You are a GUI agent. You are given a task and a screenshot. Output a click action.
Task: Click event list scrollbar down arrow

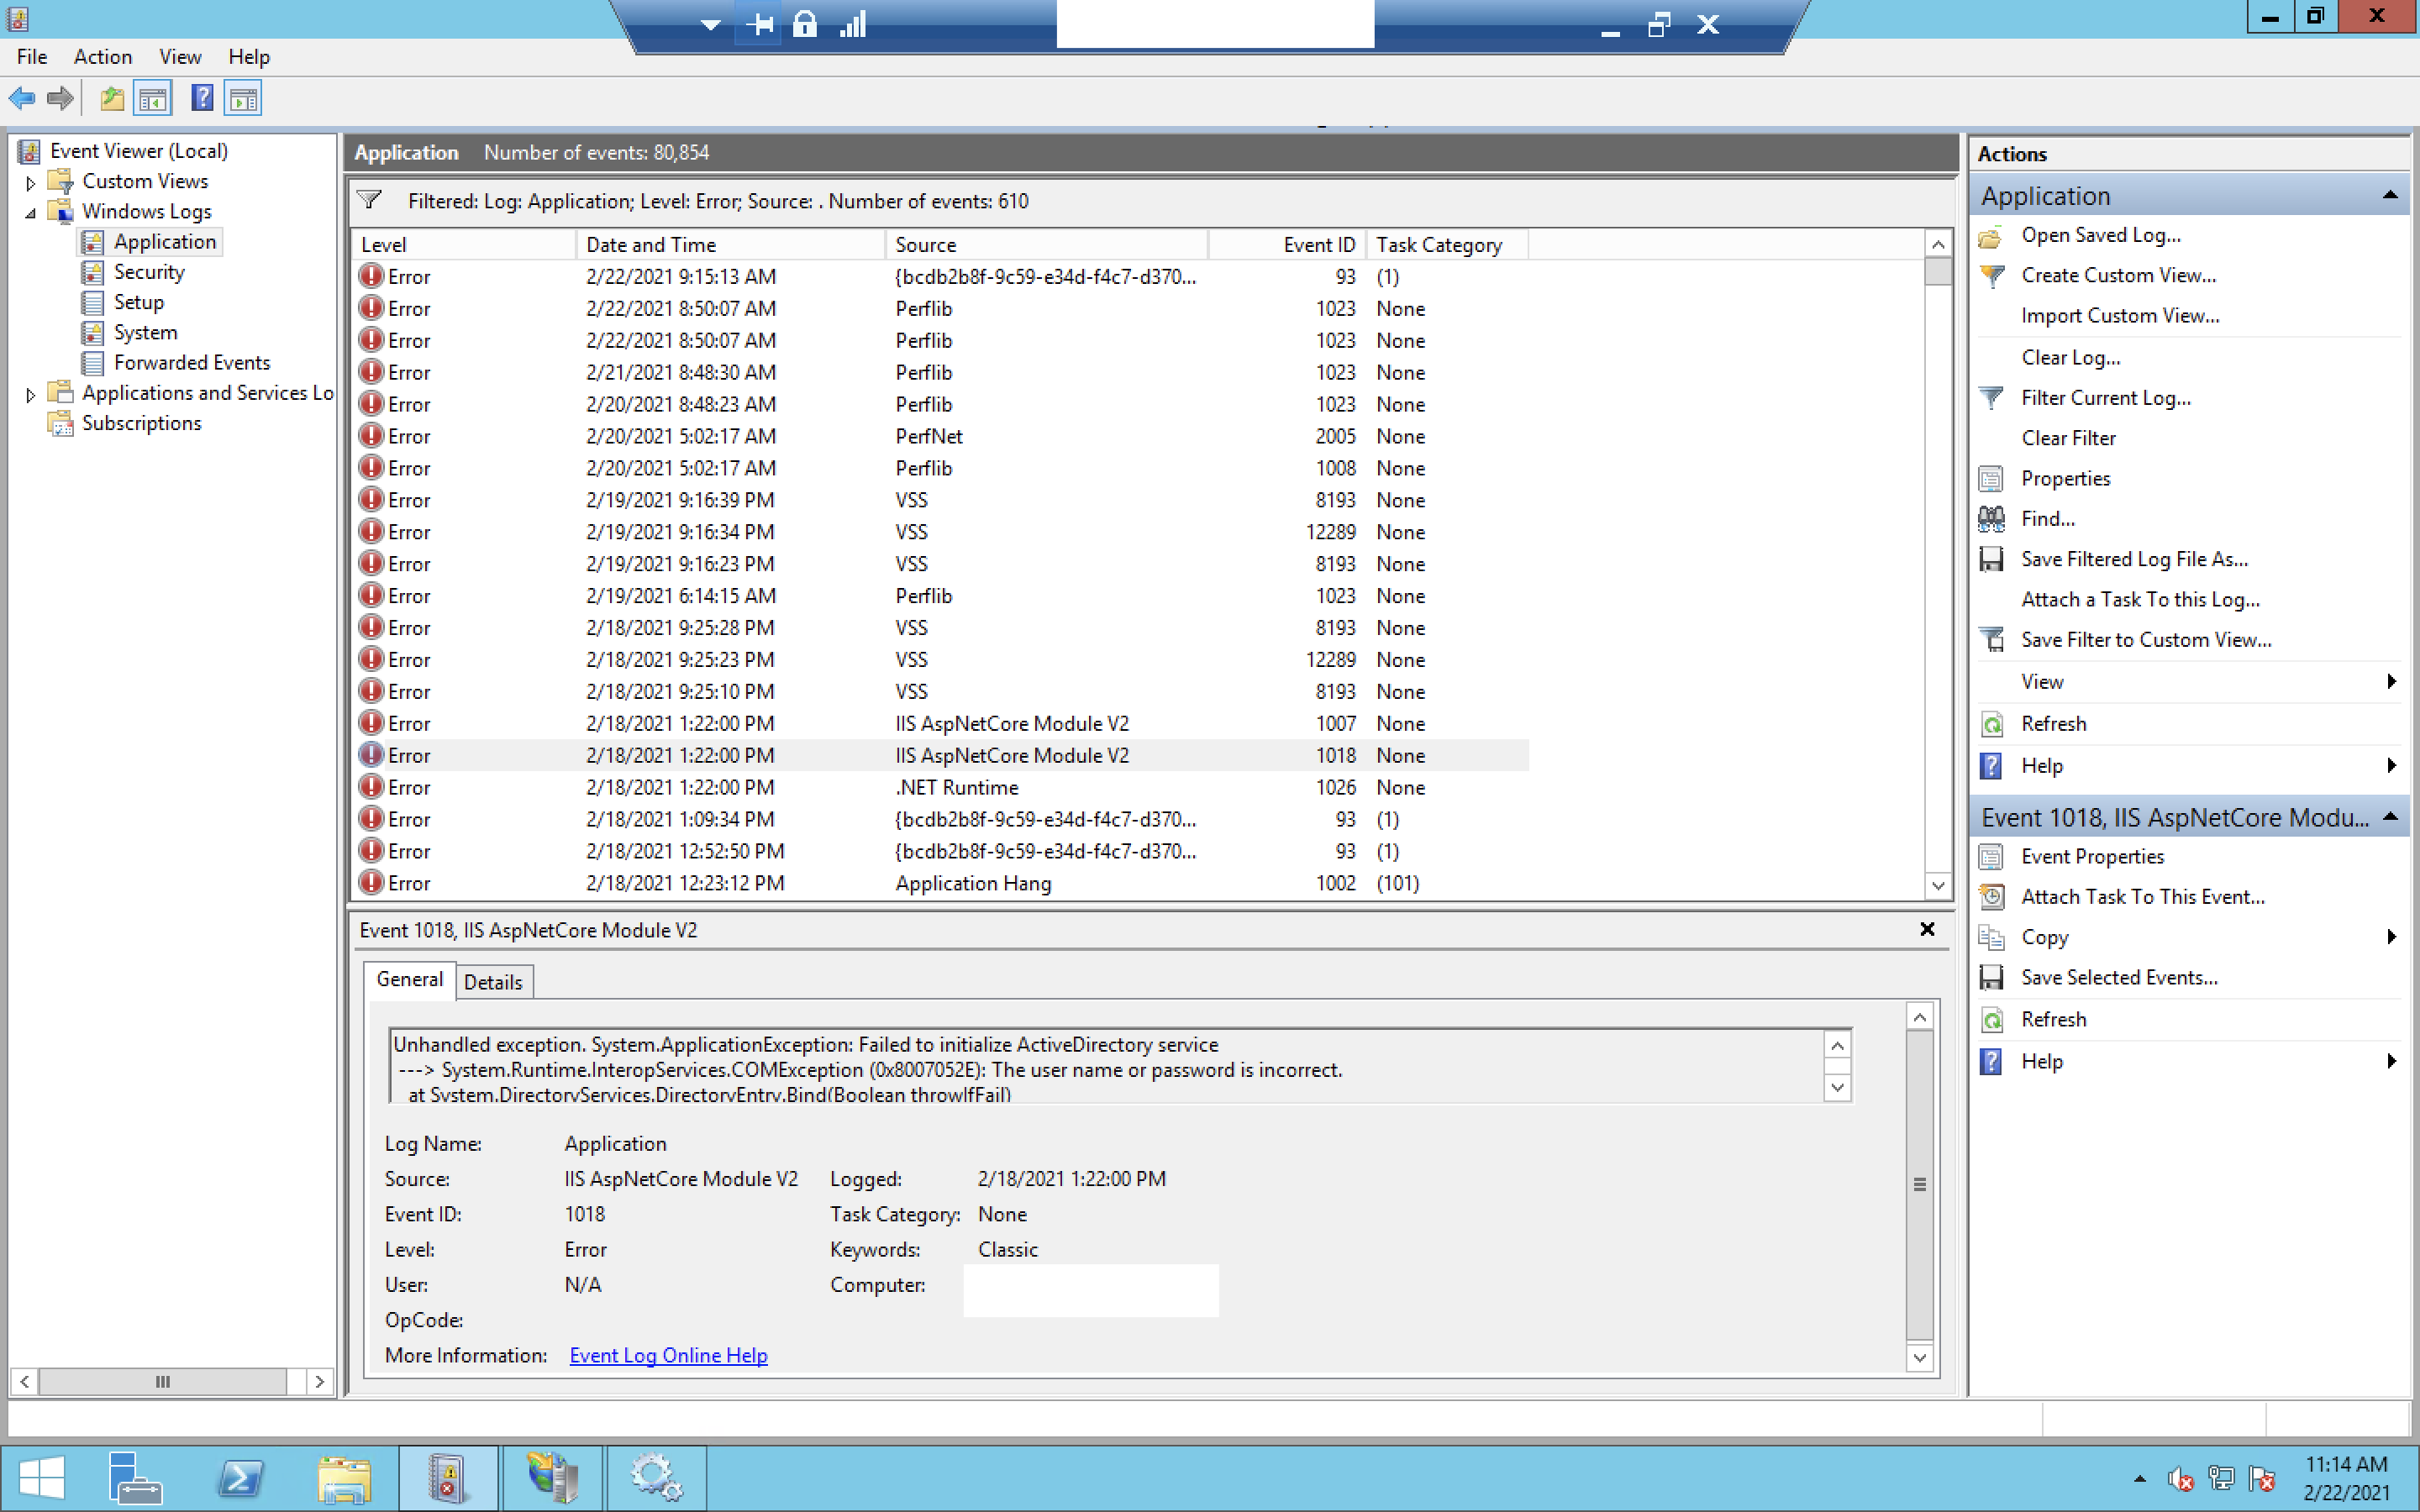1938,885
